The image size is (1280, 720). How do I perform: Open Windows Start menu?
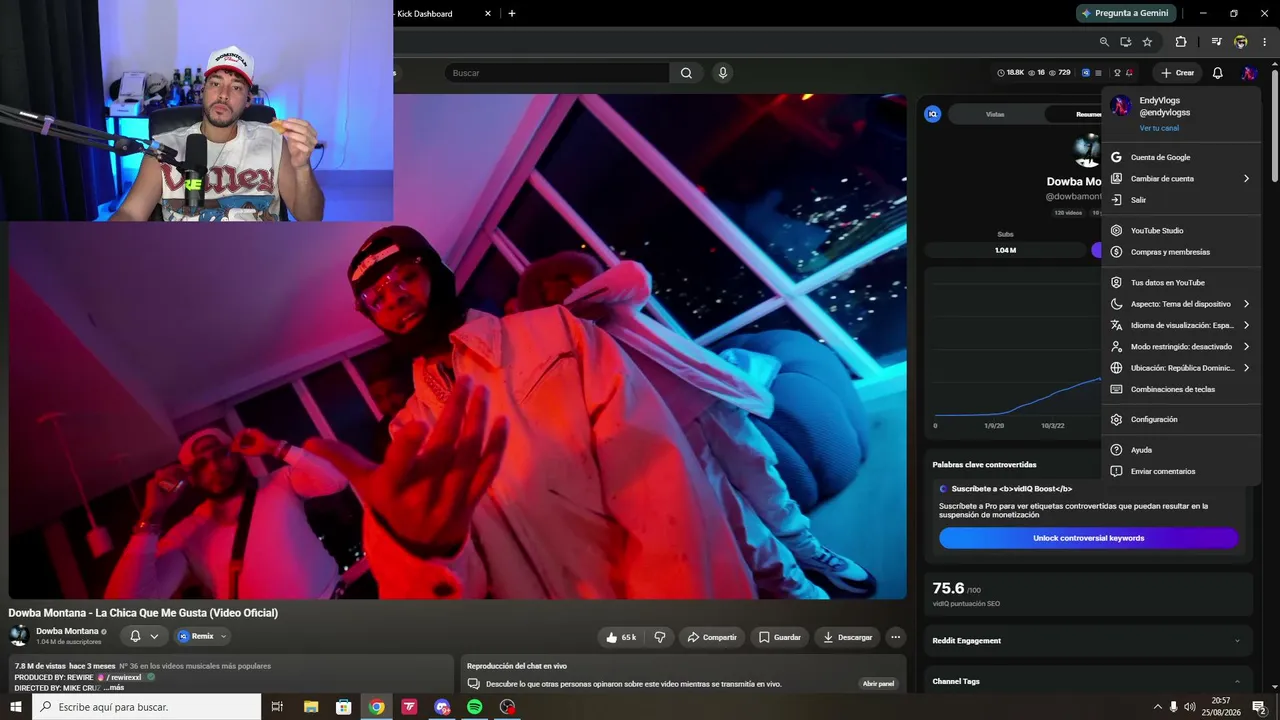coord(16,707)
